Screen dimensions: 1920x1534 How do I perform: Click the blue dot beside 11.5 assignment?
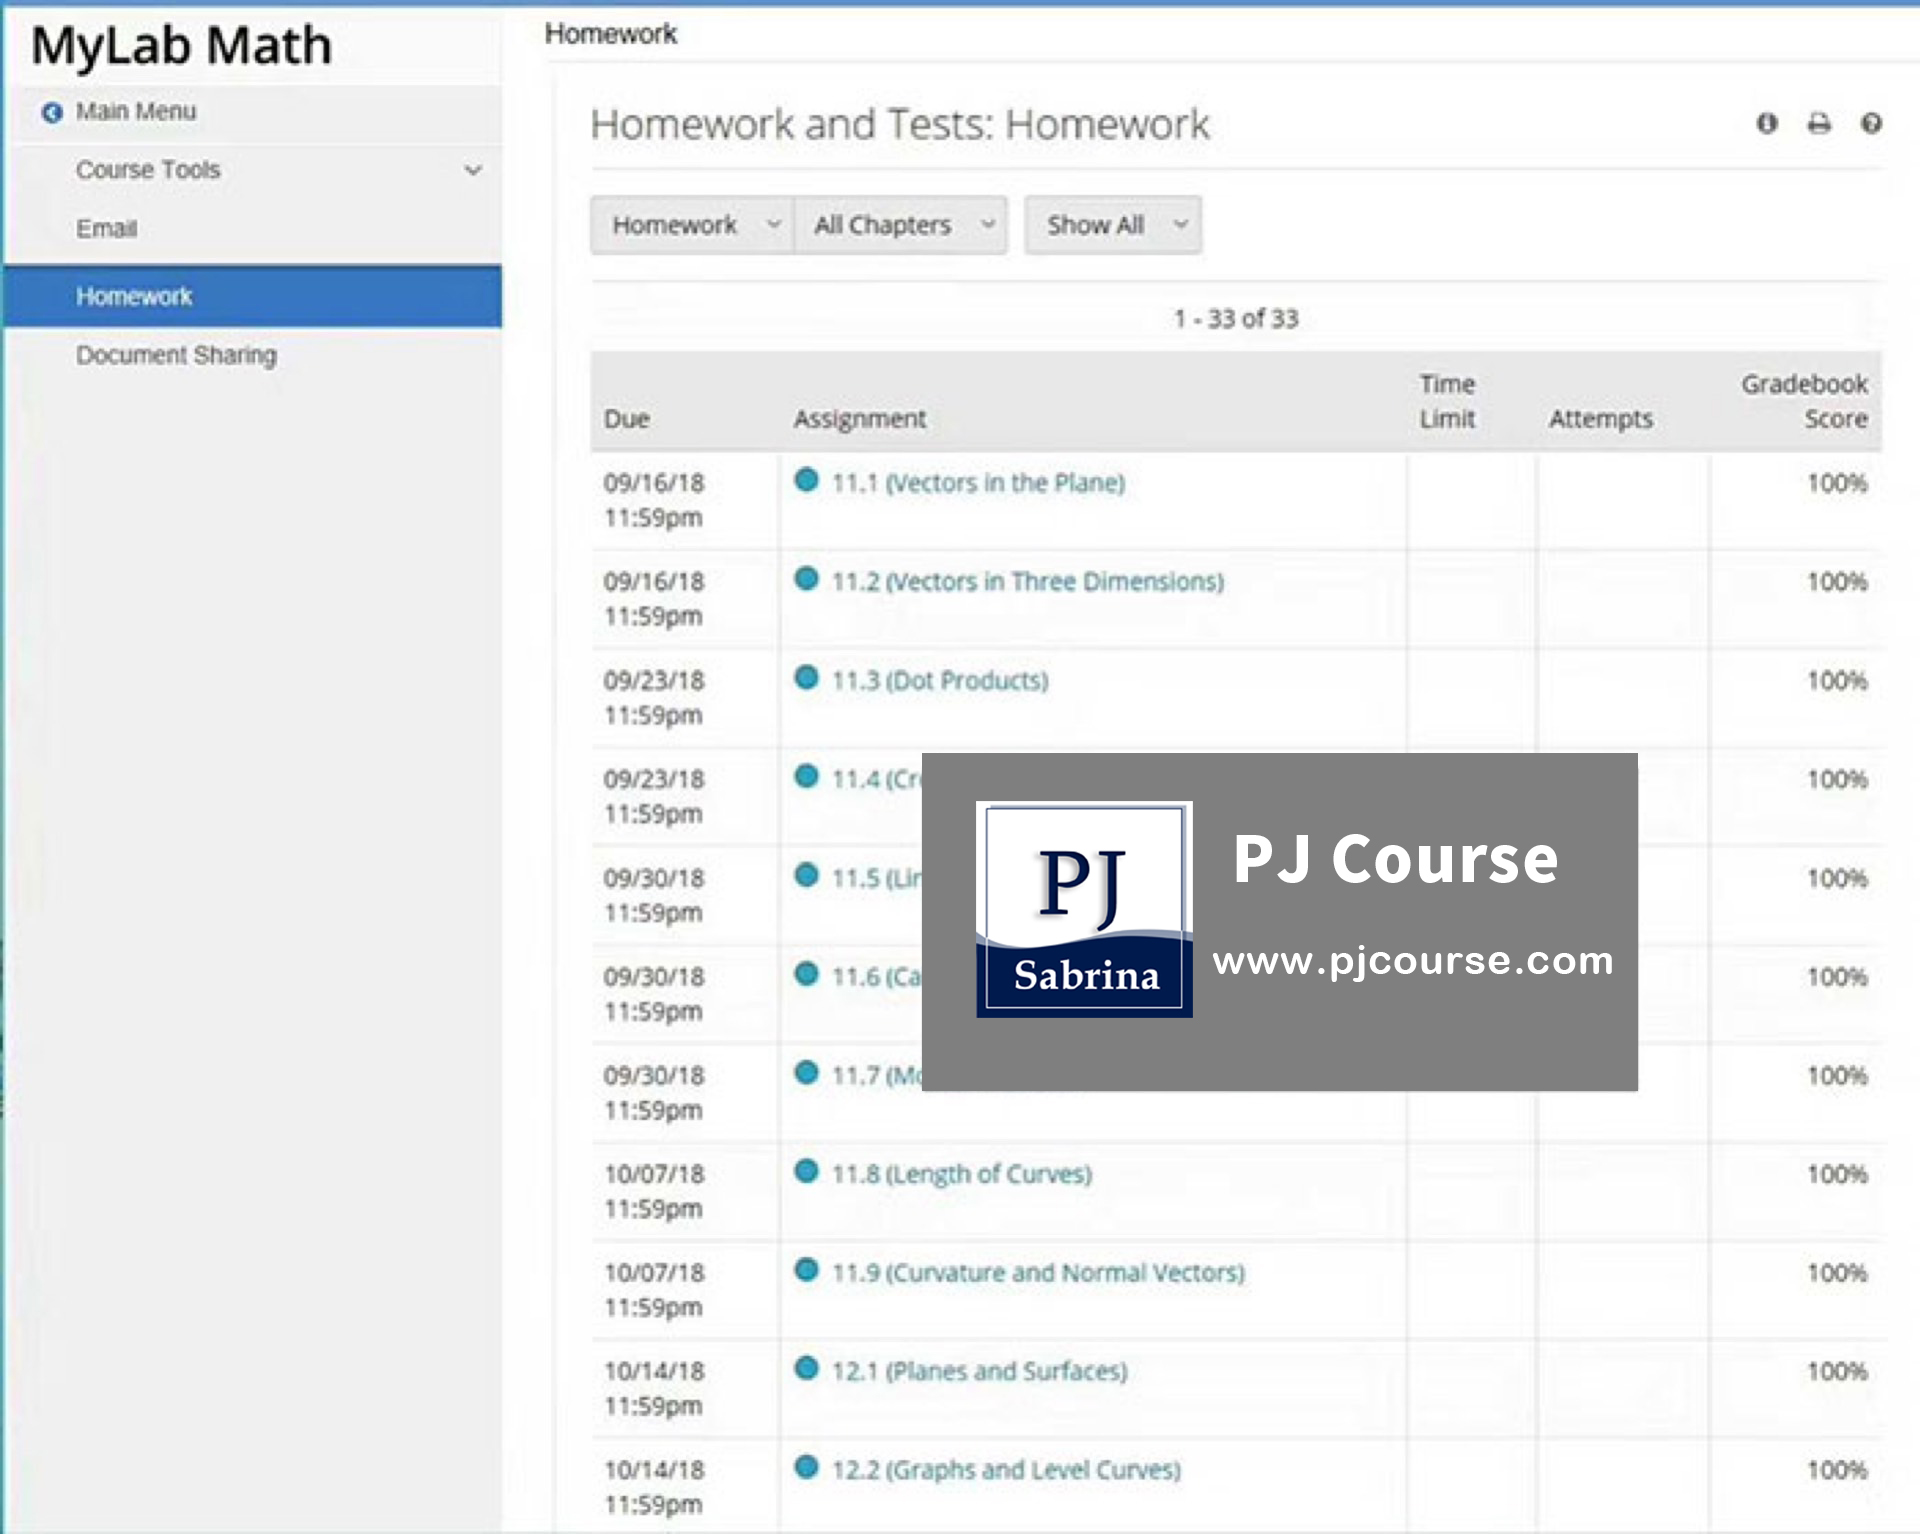pos(806,875)
